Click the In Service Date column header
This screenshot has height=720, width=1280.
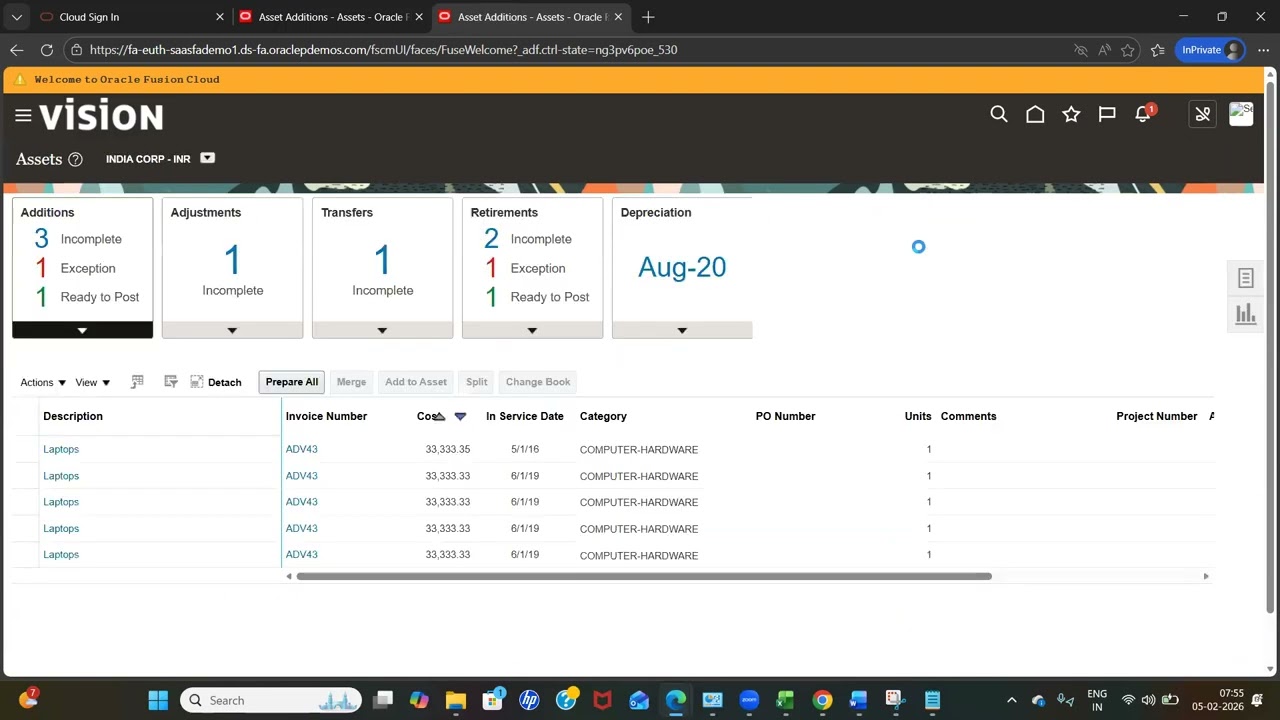click(x=525, y=416)
